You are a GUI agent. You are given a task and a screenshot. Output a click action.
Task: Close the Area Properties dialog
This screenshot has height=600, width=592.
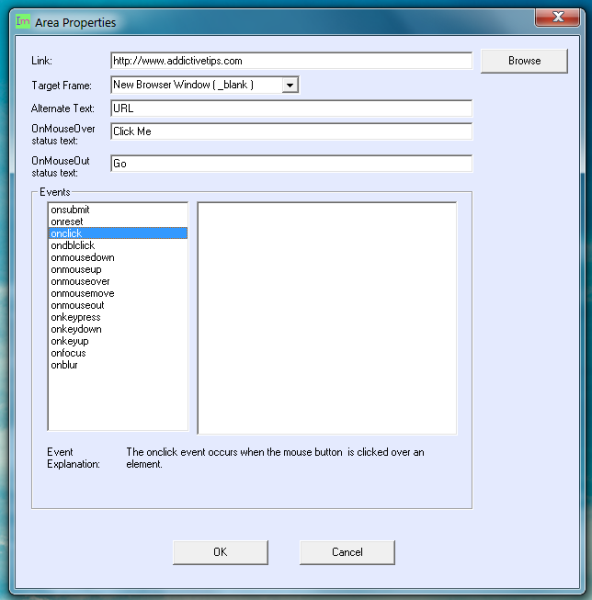point(557,17)
